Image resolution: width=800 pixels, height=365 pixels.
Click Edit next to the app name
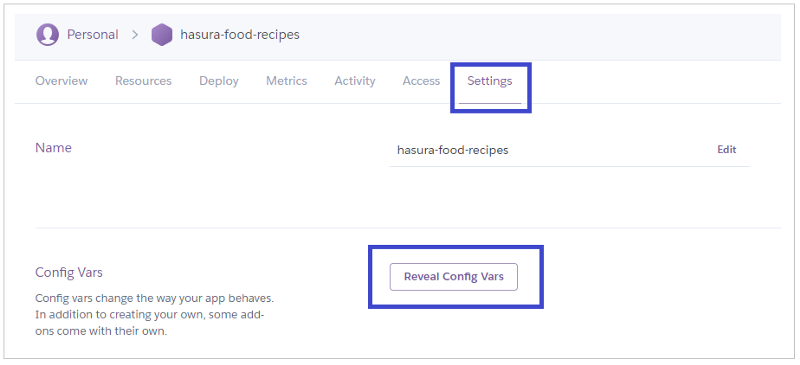(x=727, y=150)
